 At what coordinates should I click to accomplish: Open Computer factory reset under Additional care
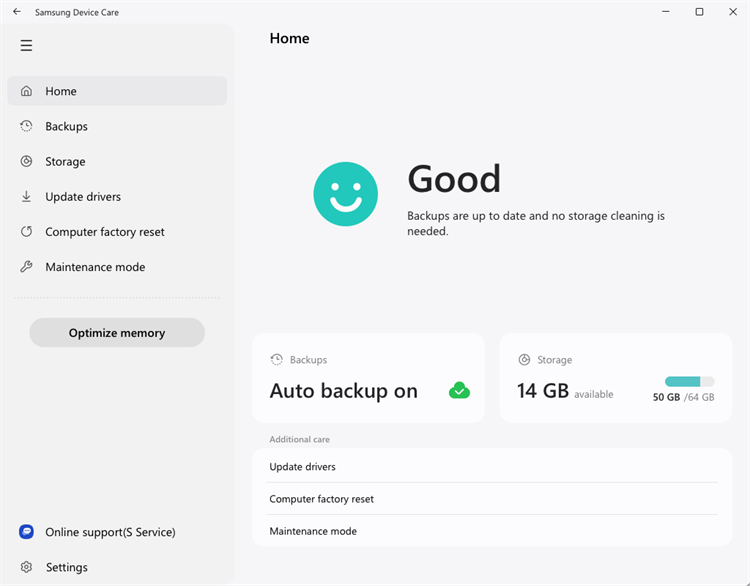click(492, 498)
